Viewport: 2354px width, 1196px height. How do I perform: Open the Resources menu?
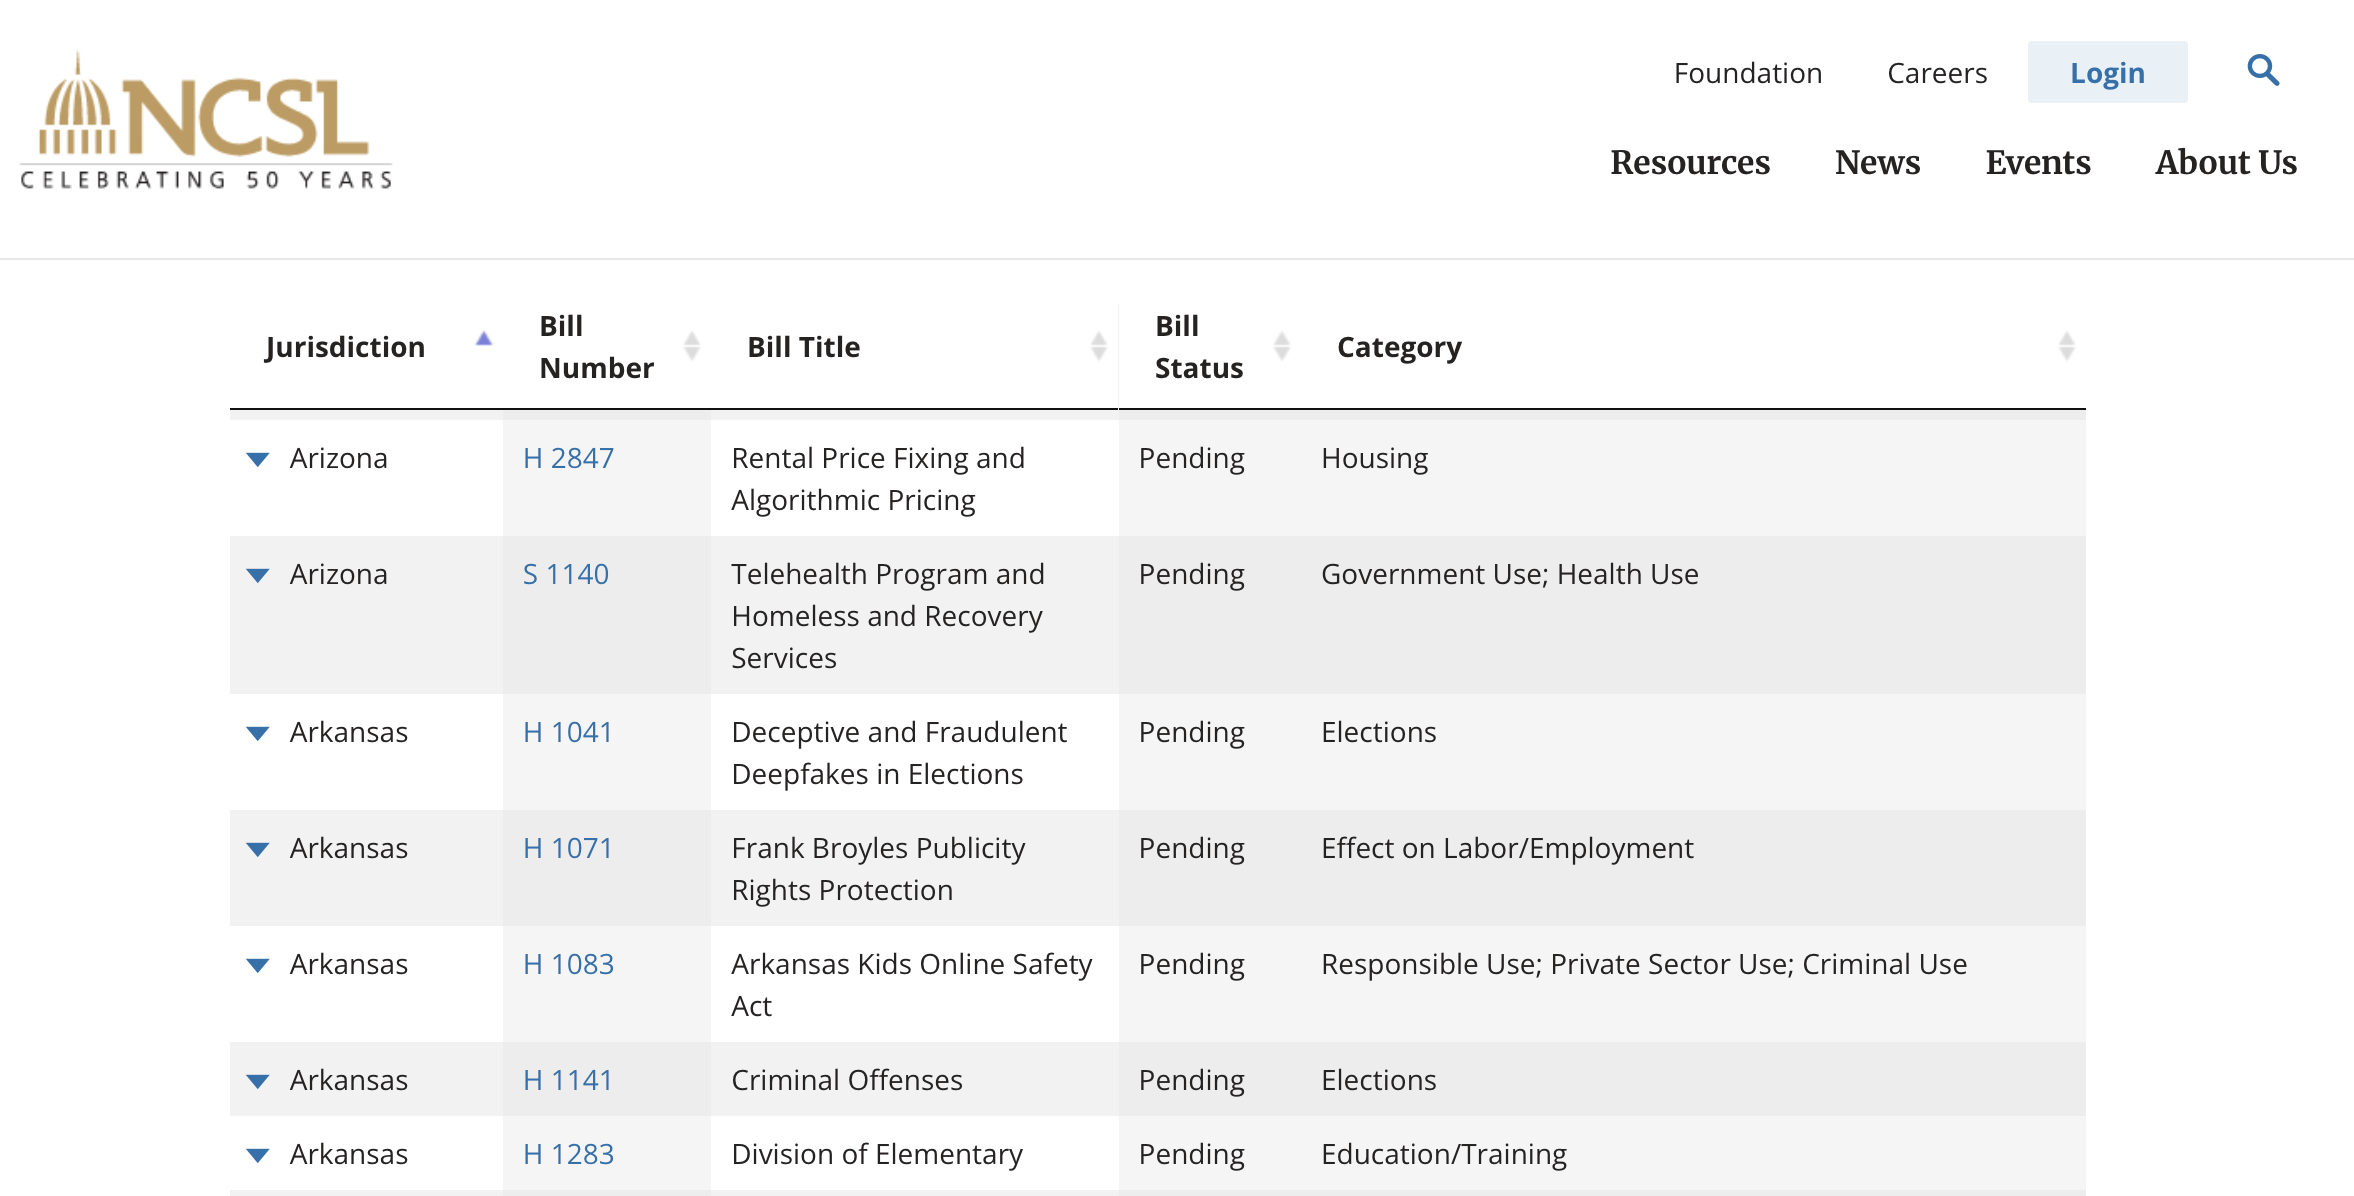click(x=1690, y=162)
